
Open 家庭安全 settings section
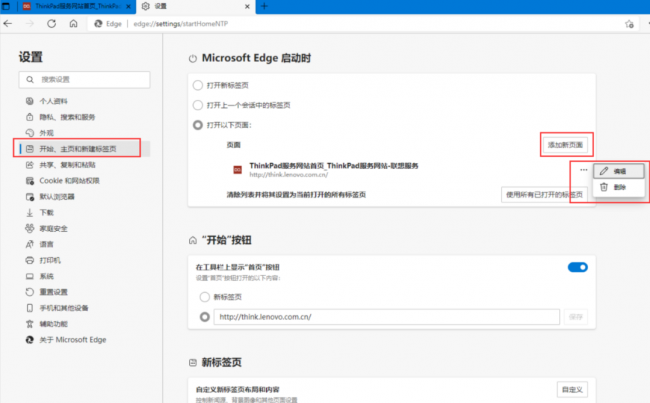46,228
